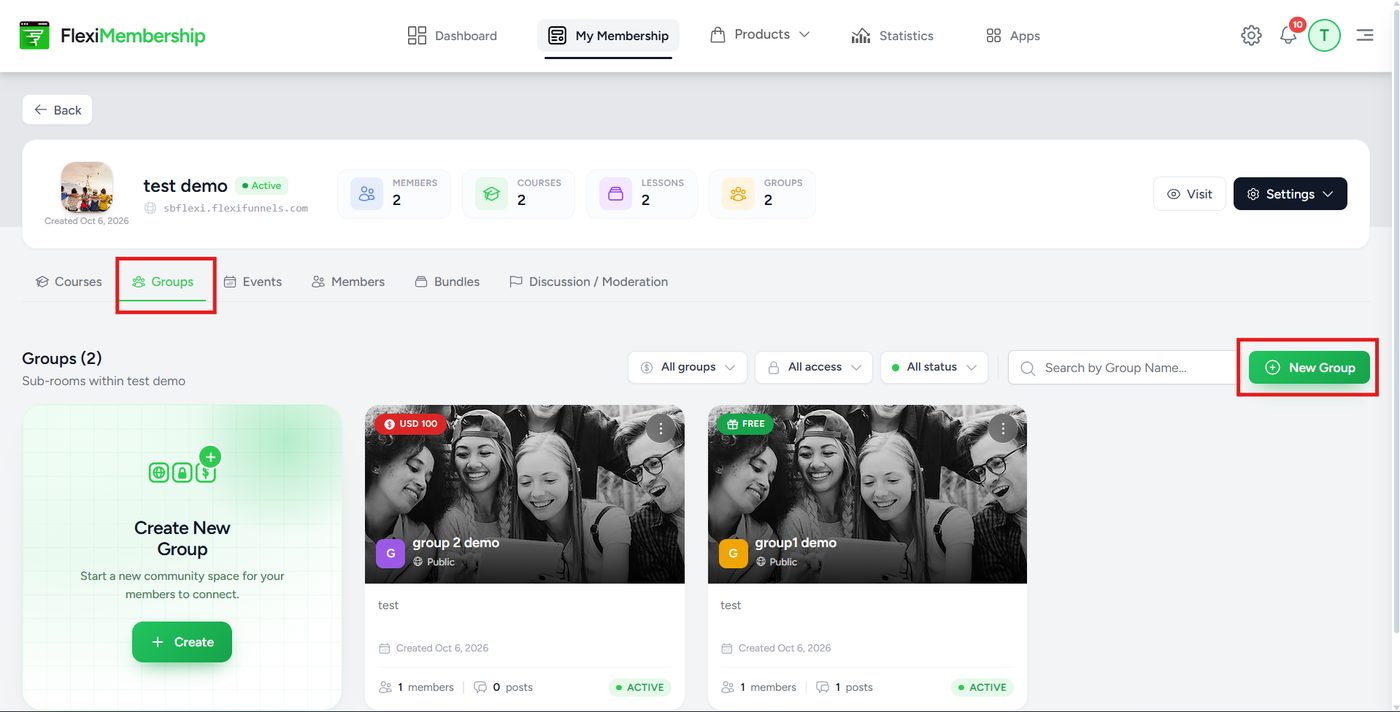Click the sbflexi.flexifunnels.com link
Screen dimensions: 1400x712
(236, 208)
